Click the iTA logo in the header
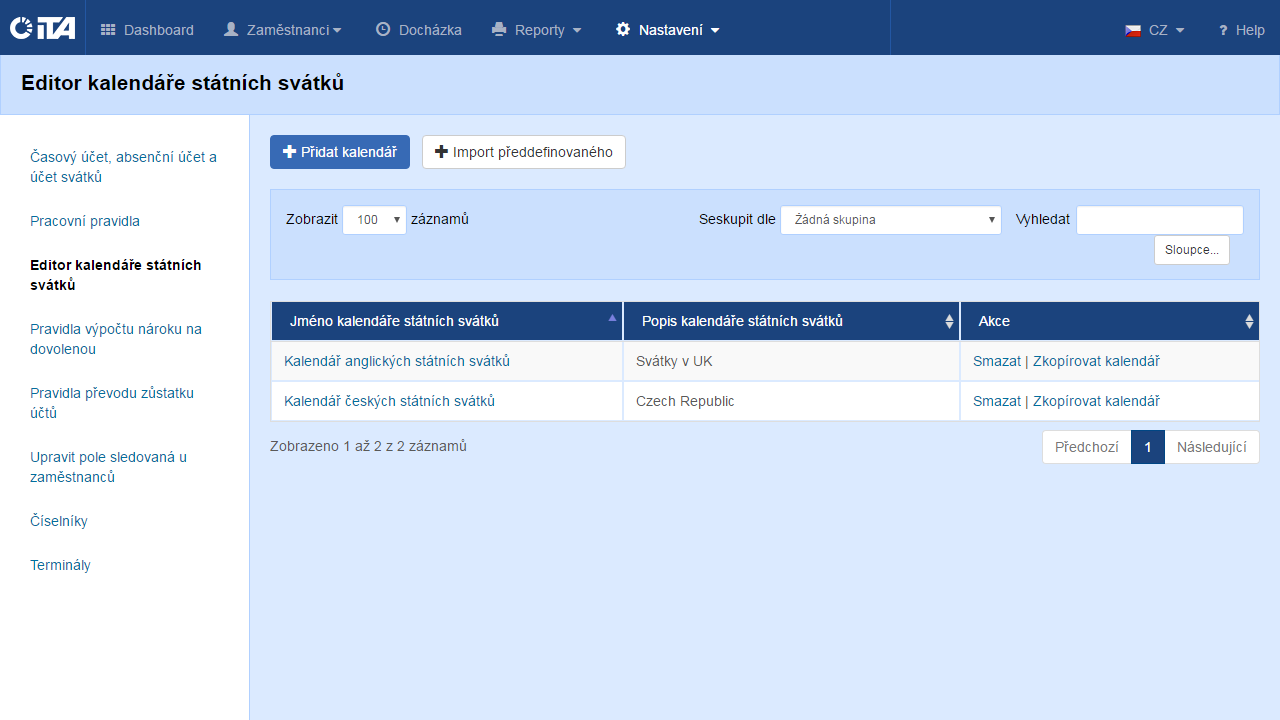The width and height of the screenshot is (1280, 720). 42,28
